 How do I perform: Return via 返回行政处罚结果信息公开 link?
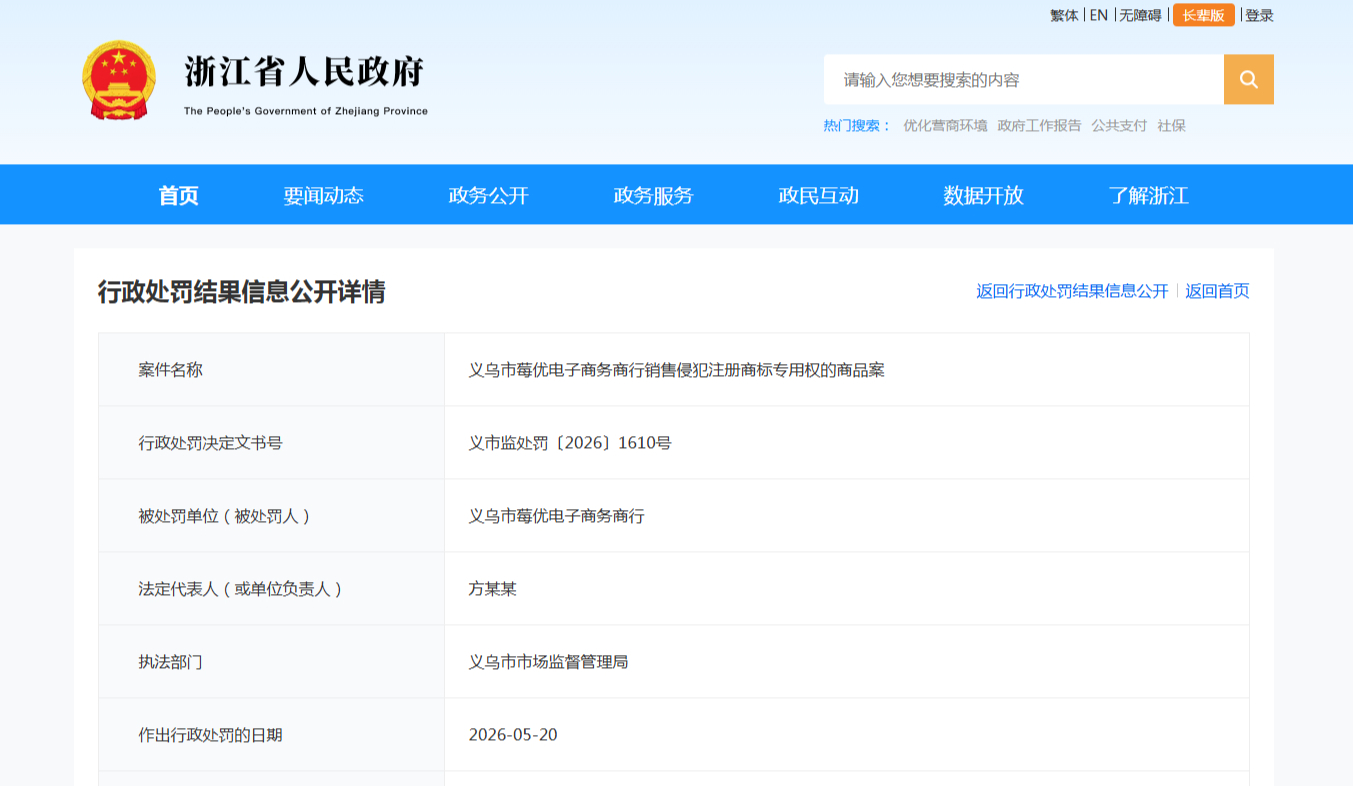tap(1072, 291)
